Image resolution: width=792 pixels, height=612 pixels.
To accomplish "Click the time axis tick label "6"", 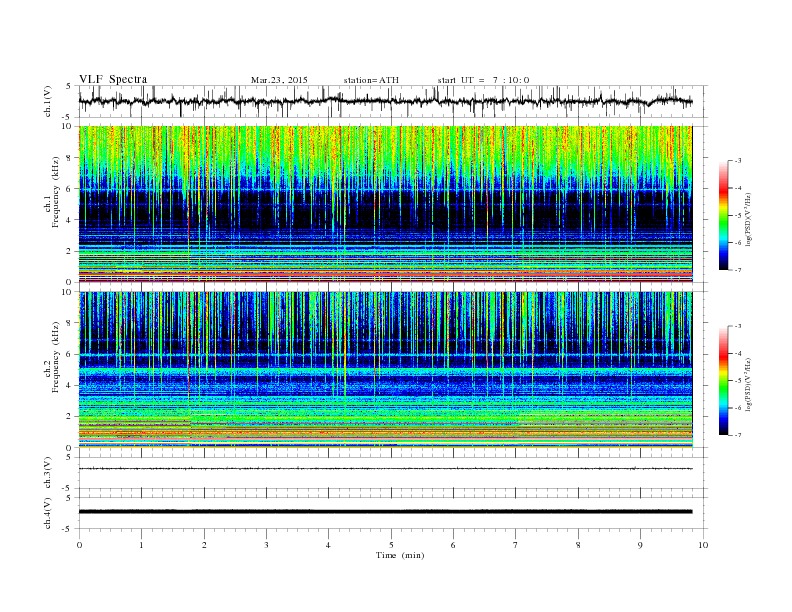I will tap(453, 545).
